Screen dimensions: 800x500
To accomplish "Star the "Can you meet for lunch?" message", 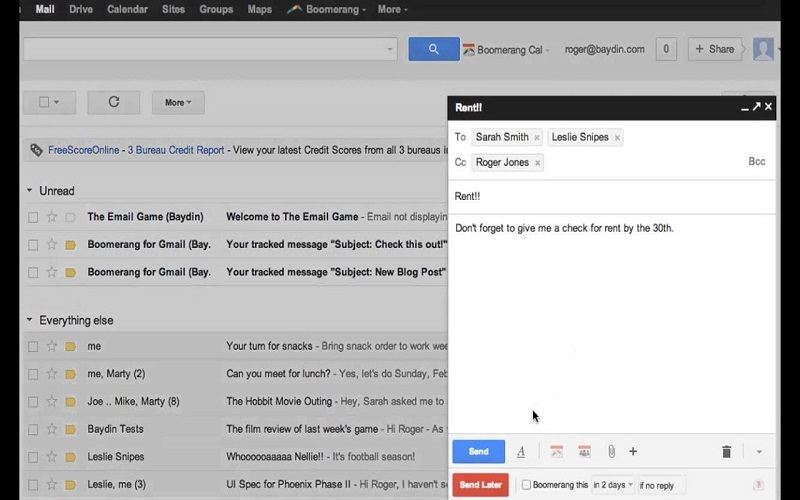I will click(52, 373).
